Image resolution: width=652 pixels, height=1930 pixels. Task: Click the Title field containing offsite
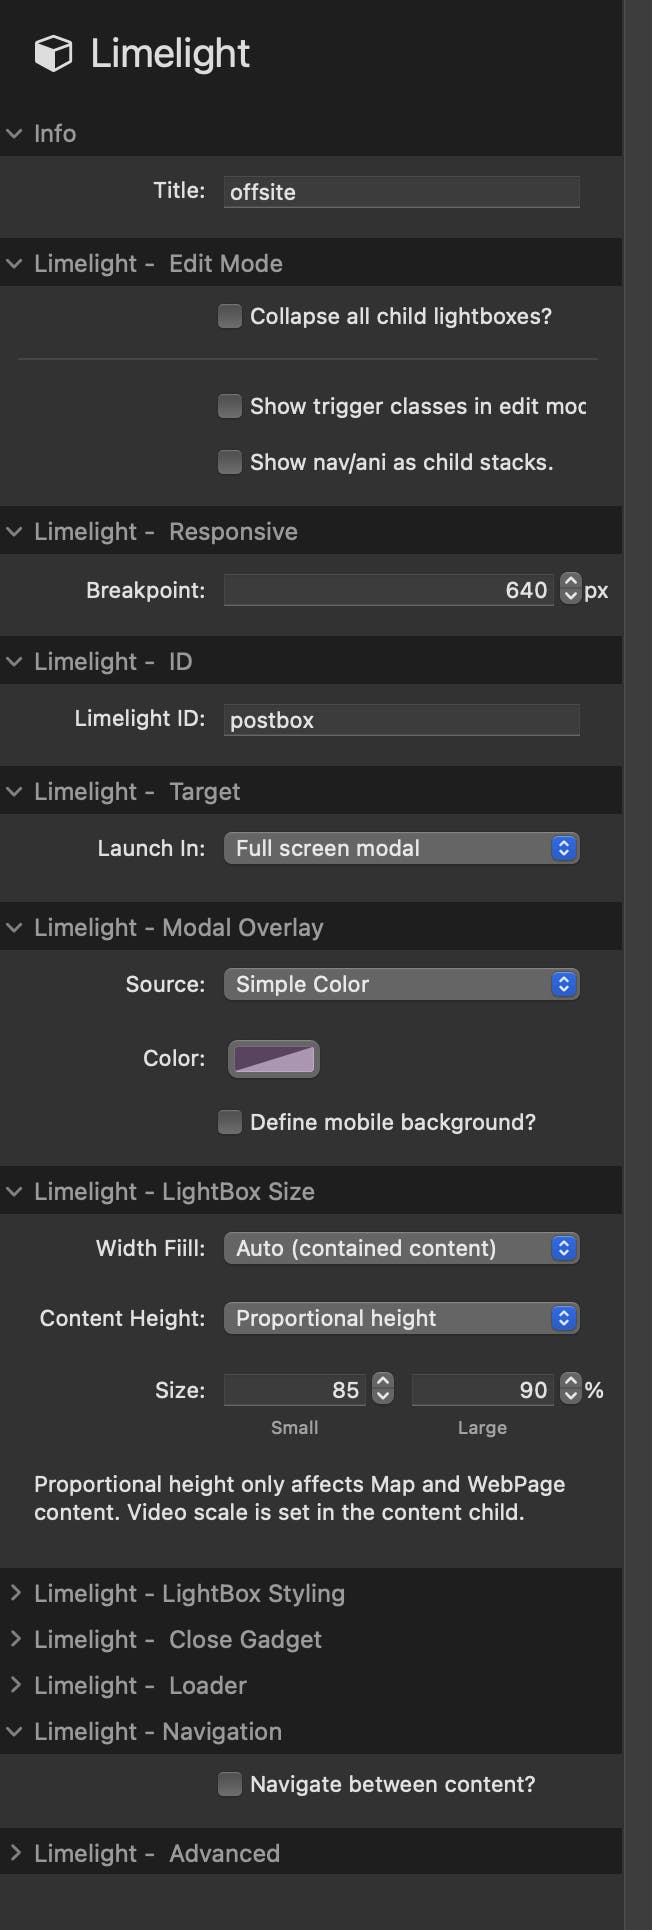pos(401,192)
